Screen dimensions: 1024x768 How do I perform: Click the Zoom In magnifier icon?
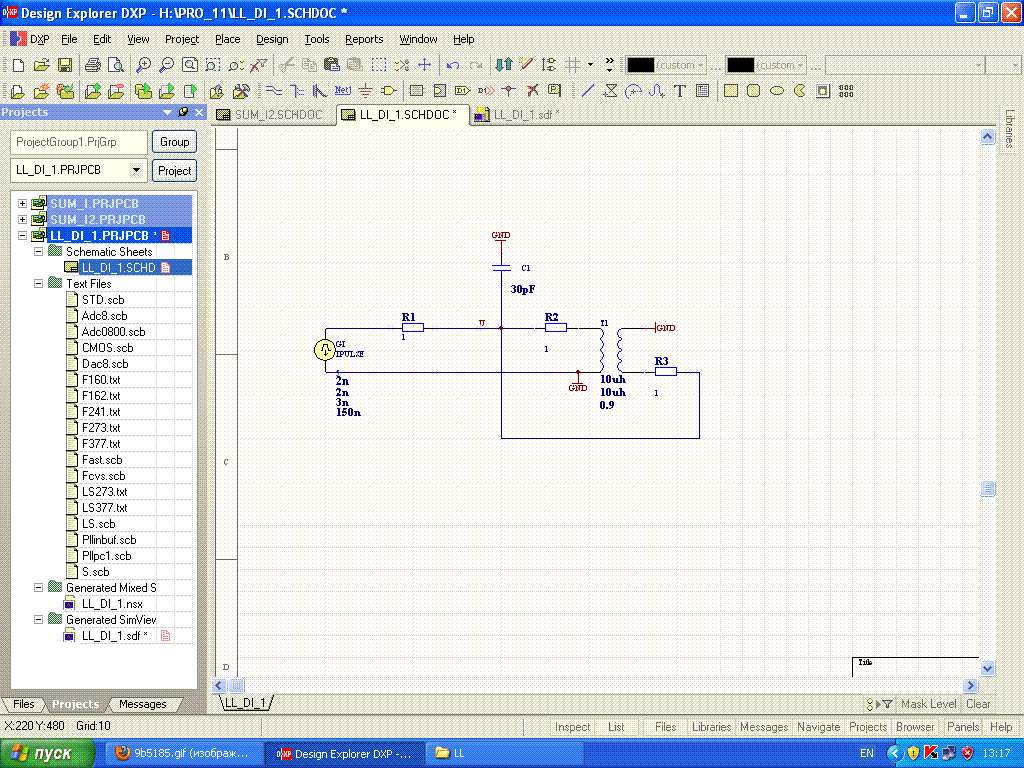click(x=143, y=65)
